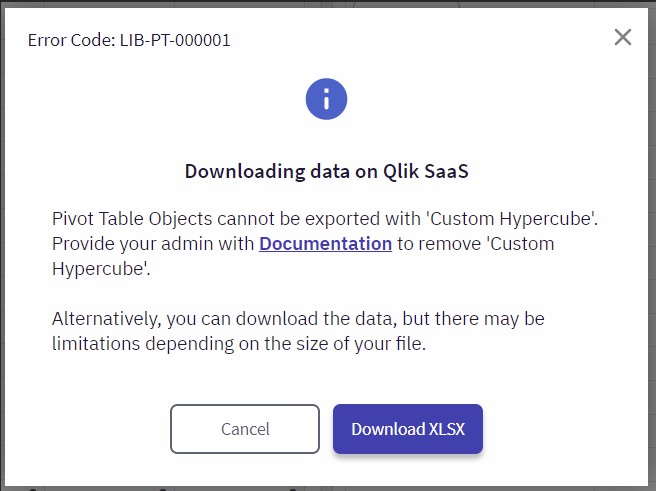Image resolution: width=656 pixels, height=491 pixels.
Task: Select the Error Code LIB-PT-000001 text
Action: [x=129, y=40]
